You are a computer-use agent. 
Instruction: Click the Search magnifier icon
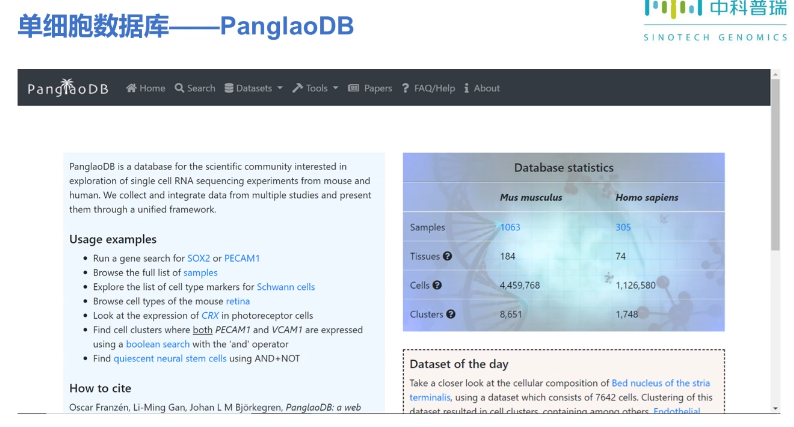pos(179,88)
